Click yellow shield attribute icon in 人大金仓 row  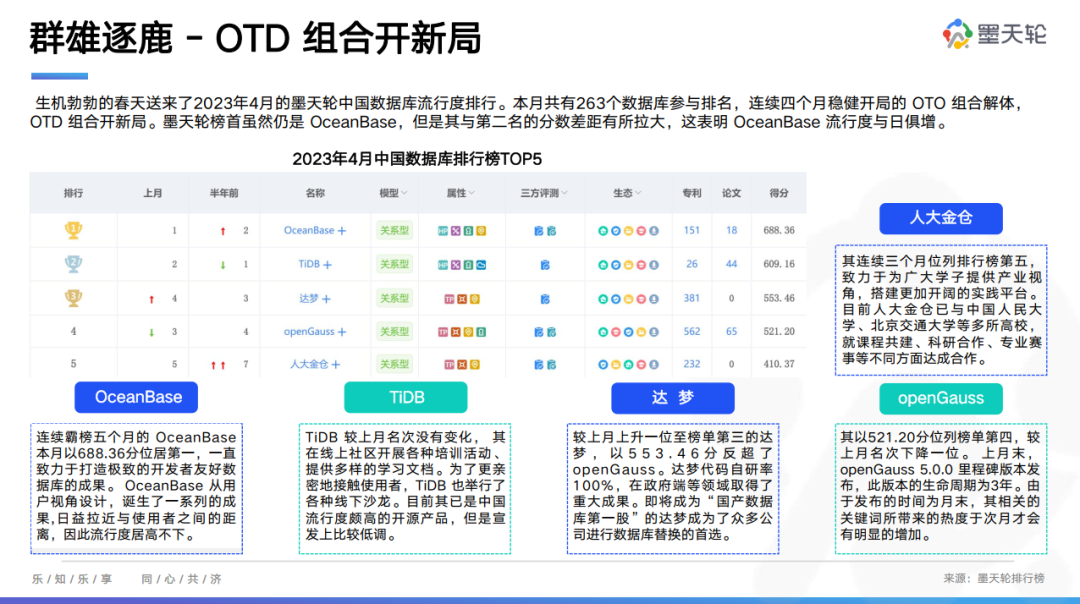475,364
